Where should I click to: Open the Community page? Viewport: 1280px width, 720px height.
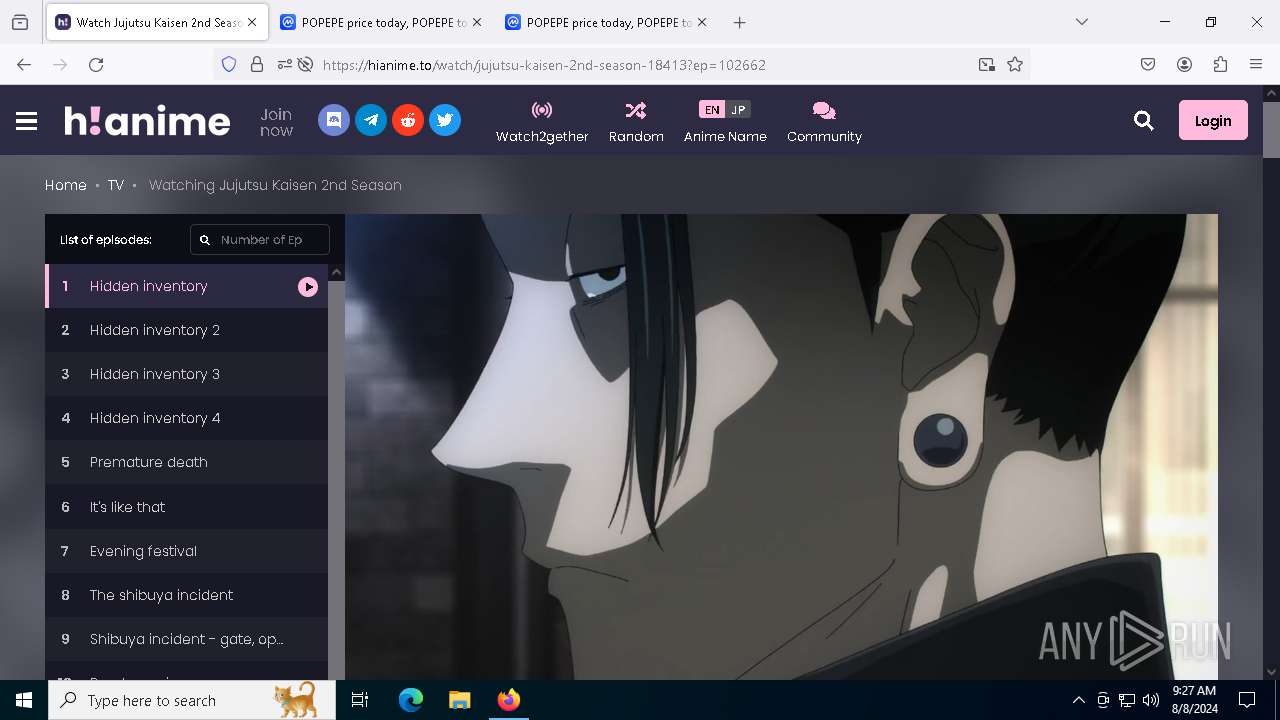click(x=824, y=122)
